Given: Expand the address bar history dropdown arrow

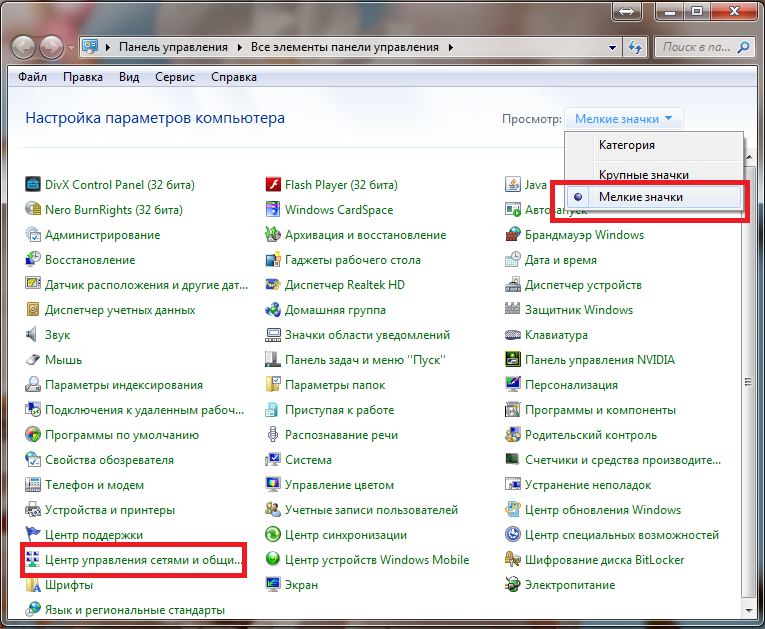Looking at the screenshot, I should point(612,48).
